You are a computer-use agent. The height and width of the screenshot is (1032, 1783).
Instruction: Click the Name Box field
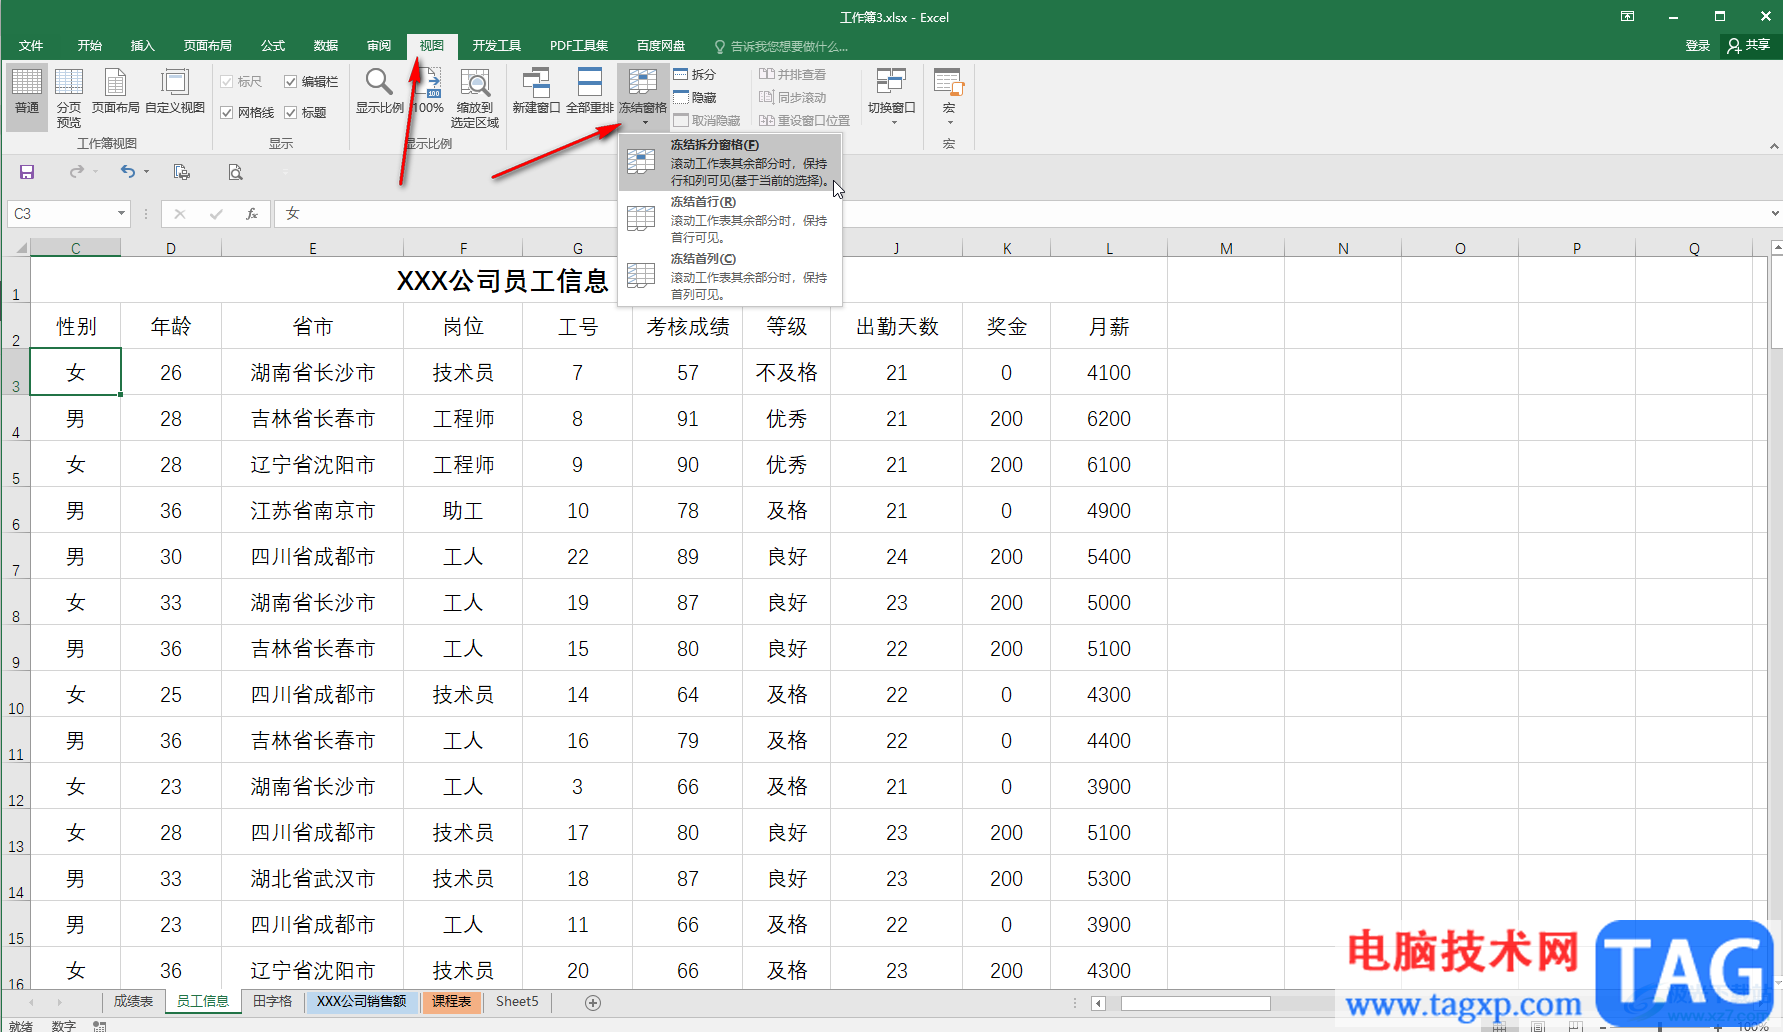click(60, 213)
